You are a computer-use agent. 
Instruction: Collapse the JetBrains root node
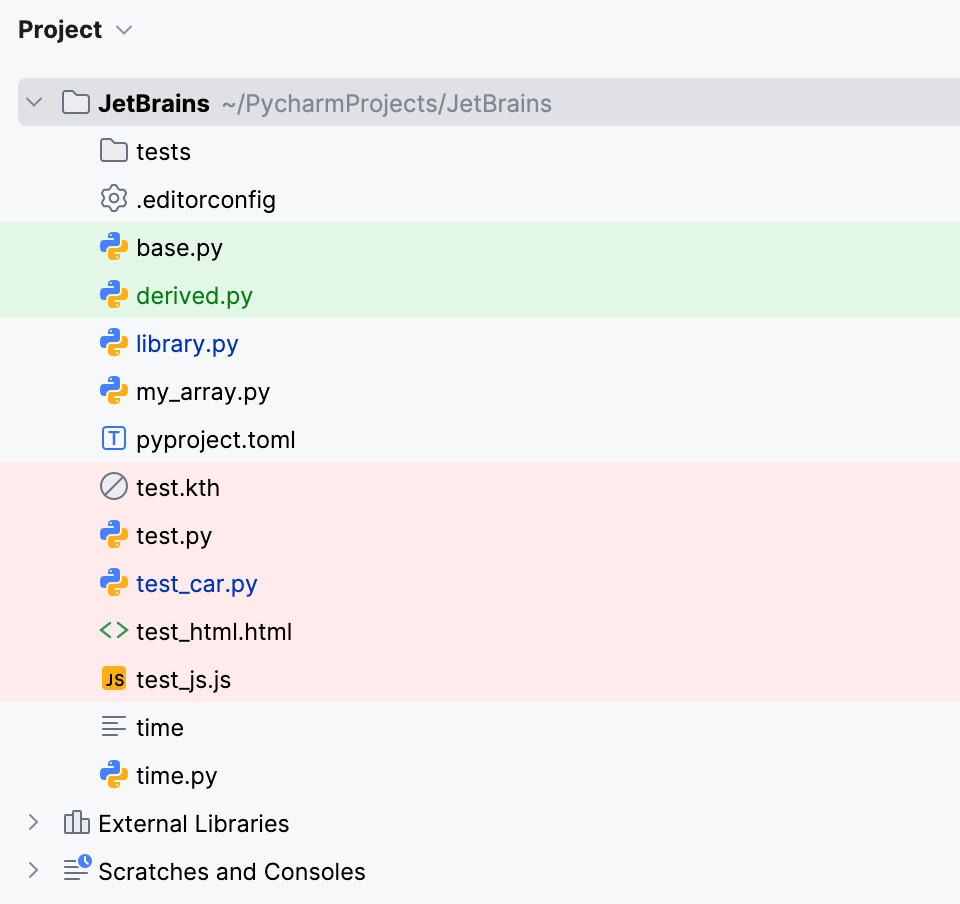[x=33, y=102]
